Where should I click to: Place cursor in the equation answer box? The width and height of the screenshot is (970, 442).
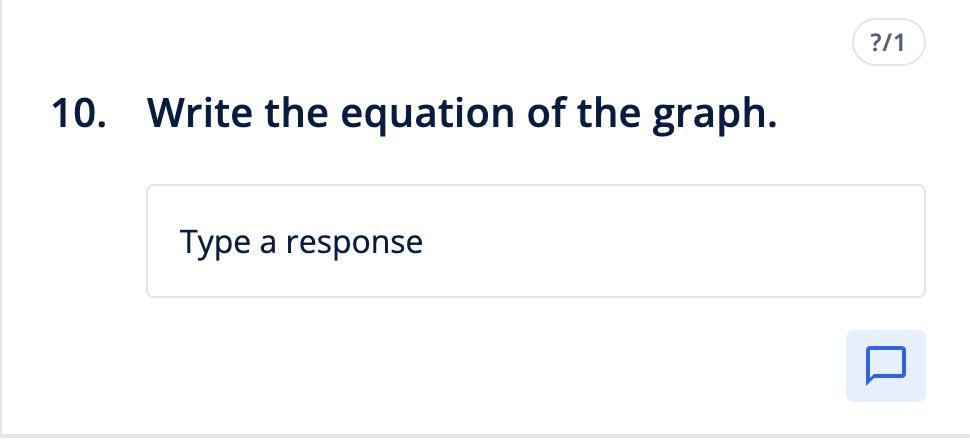pyautogui.click(x=535, y=241)
